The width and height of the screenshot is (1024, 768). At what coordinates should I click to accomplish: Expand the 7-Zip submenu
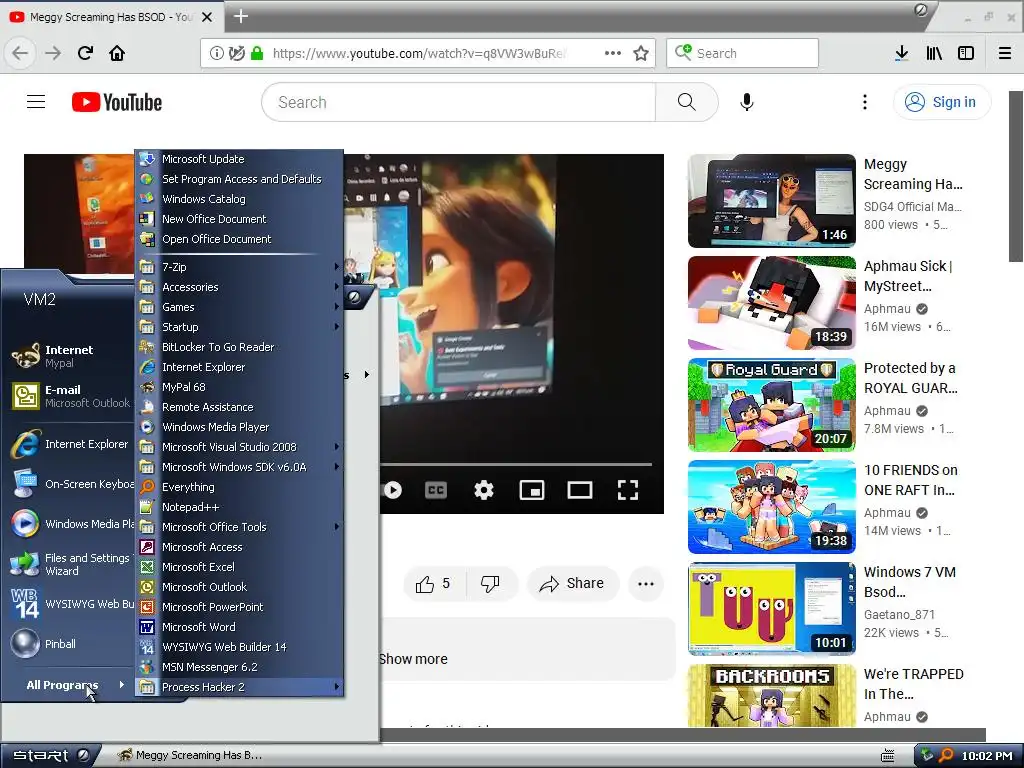(x=239, y=267)
